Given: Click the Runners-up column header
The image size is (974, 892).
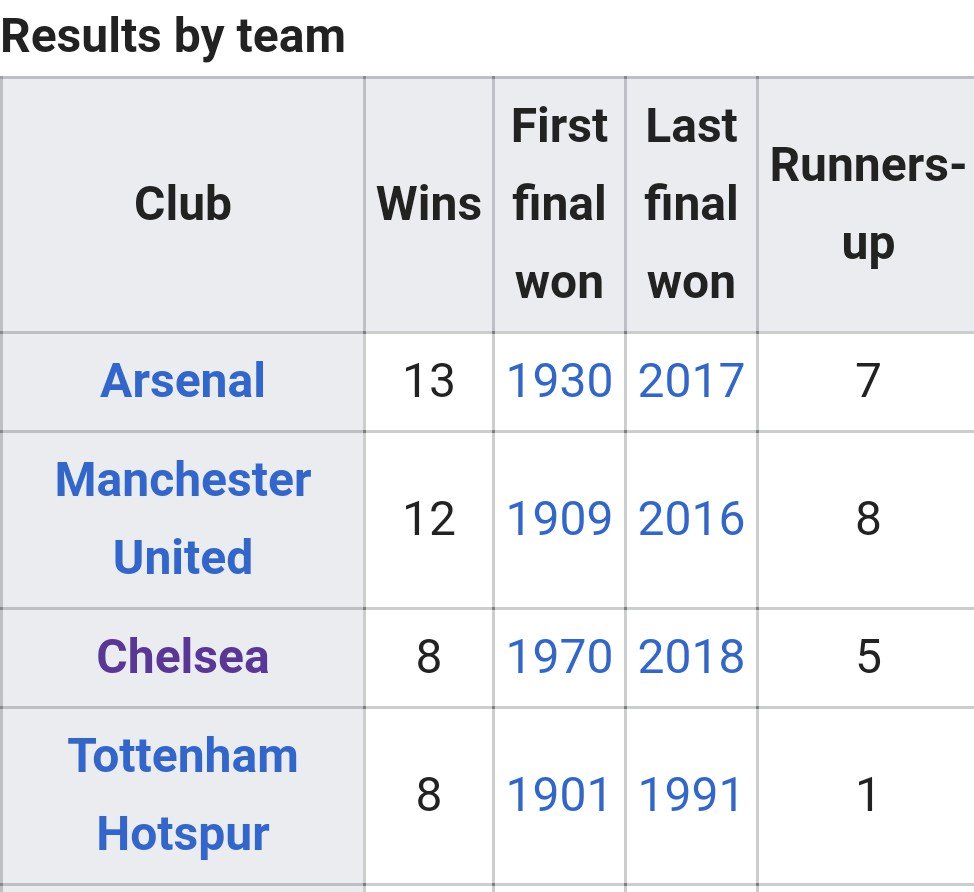Looking at the screenshot, I should click(868, 205).
